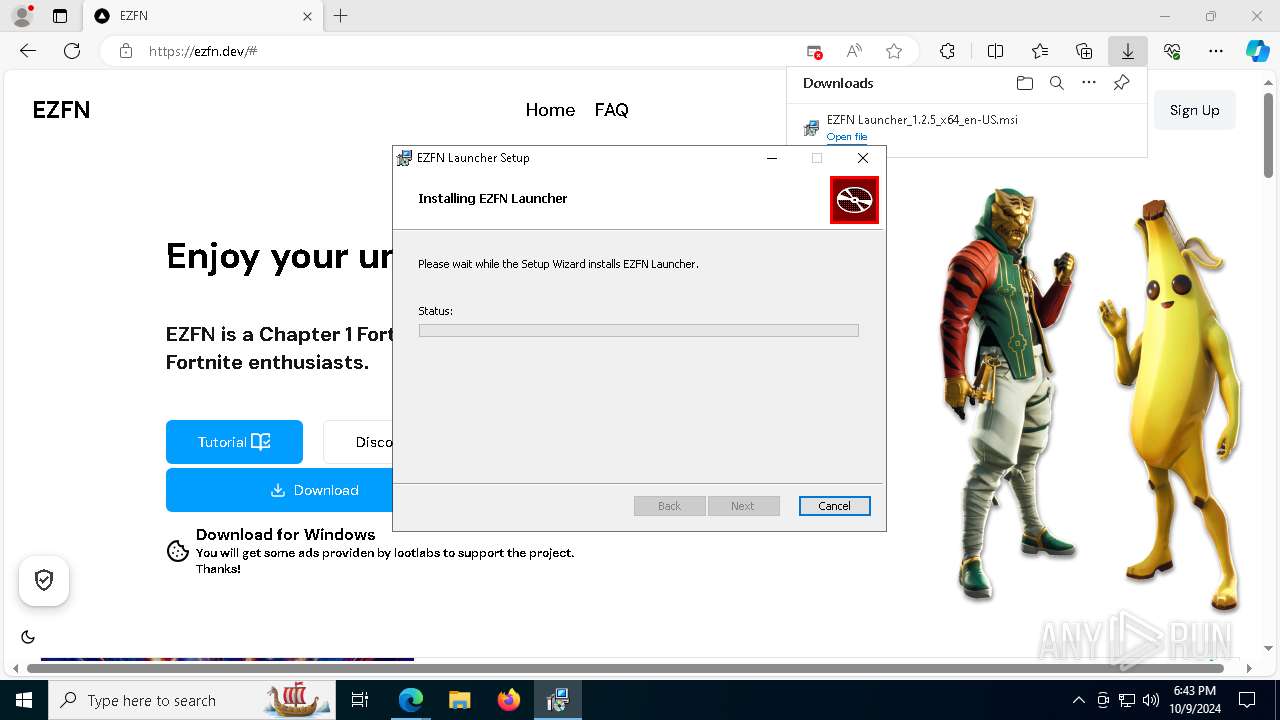Toggle dark mode moon icon
Viewport: 1280px width, 720px height.
28,637
